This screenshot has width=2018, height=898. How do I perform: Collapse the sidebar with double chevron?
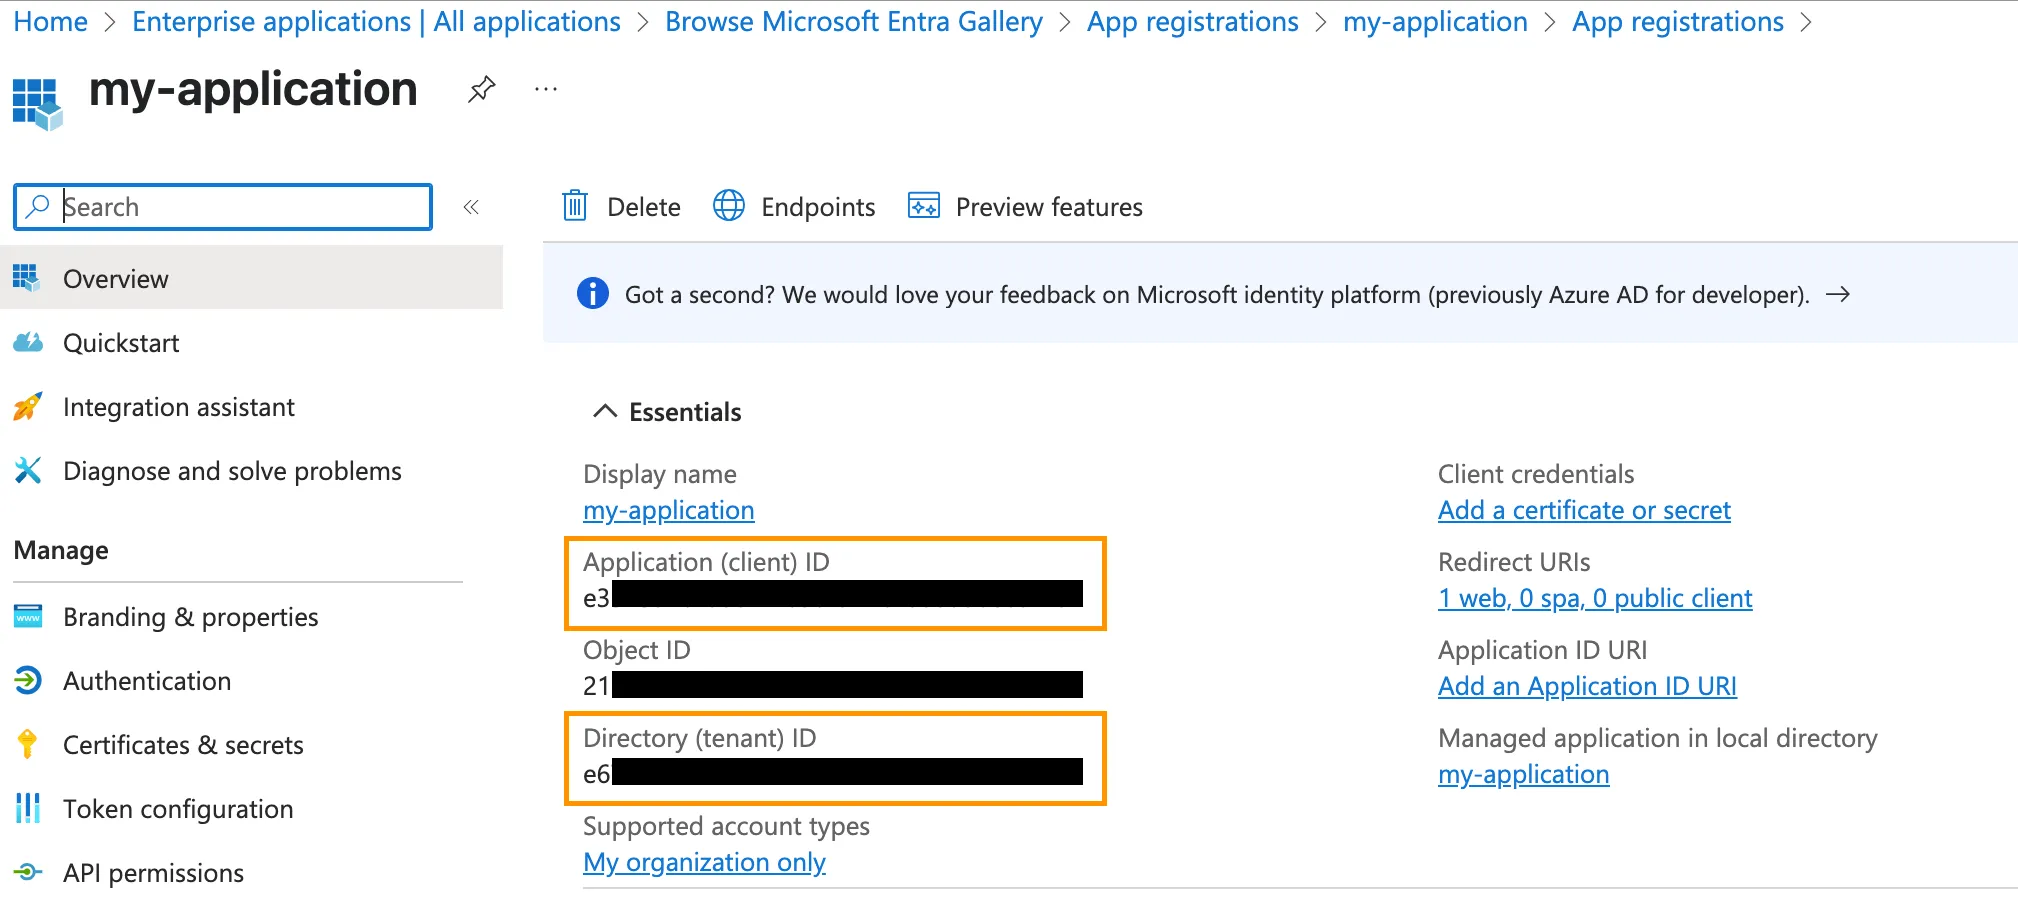pyautogui.click(x=471, y=207)
